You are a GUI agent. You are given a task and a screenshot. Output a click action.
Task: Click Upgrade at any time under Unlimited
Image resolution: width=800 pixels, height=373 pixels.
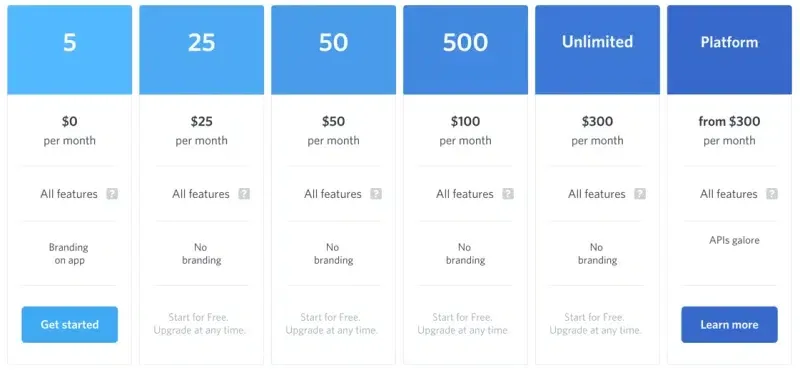click(595, 331)
